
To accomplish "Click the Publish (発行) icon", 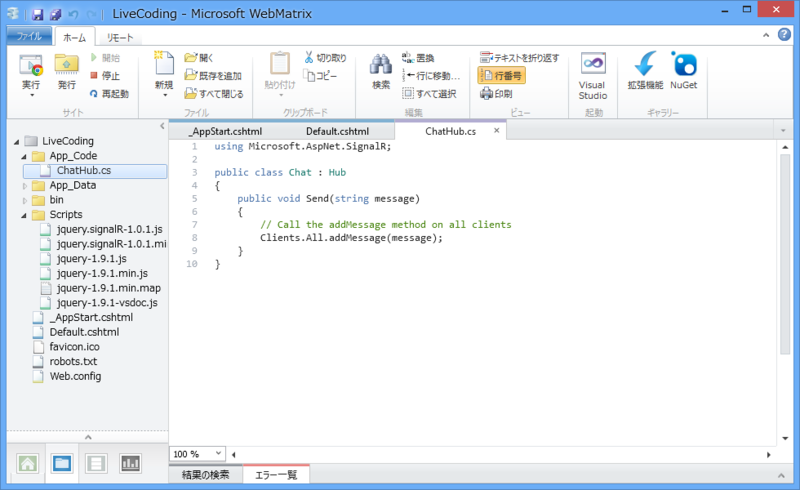I will pos(66,70).
